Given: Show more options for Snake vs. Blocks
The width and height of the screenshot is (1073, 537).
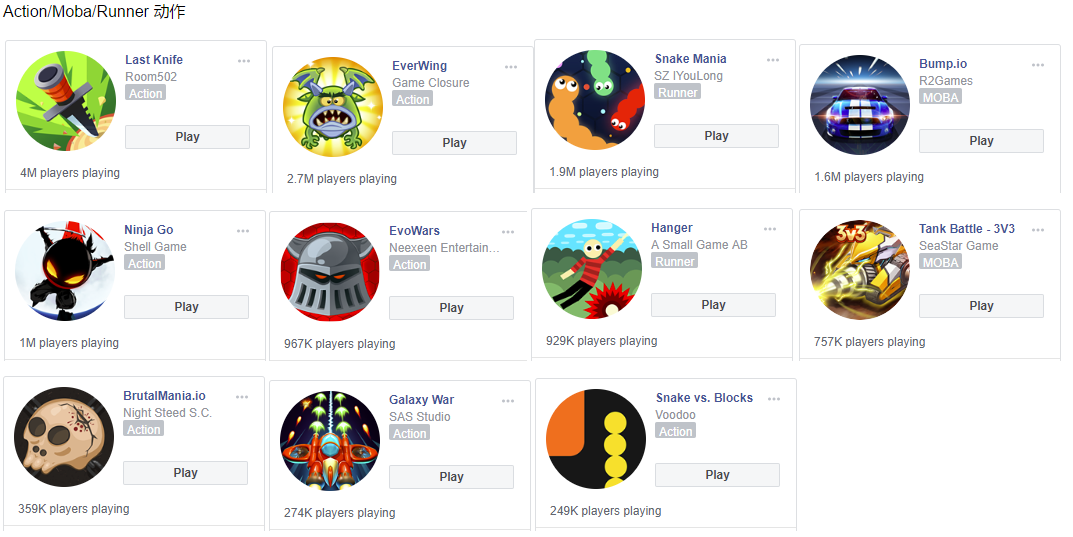Looking at the screenshot, I should click(x=774, y=399).
